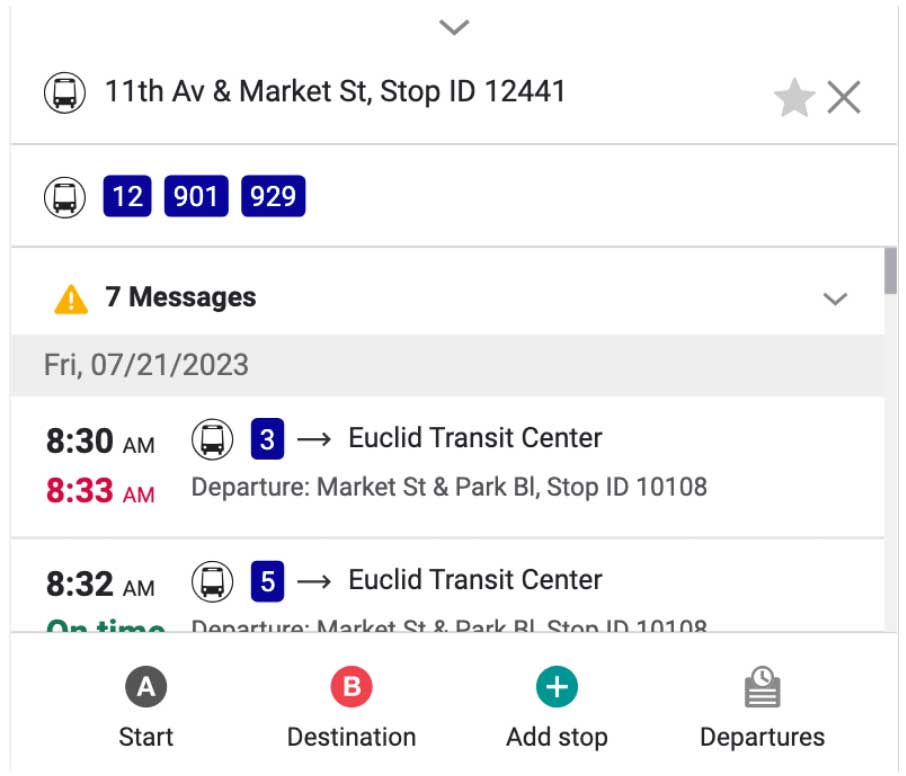906x776 pixels.
Task: Click the bus icon beside the route badges
Action: tap(65, 197)
